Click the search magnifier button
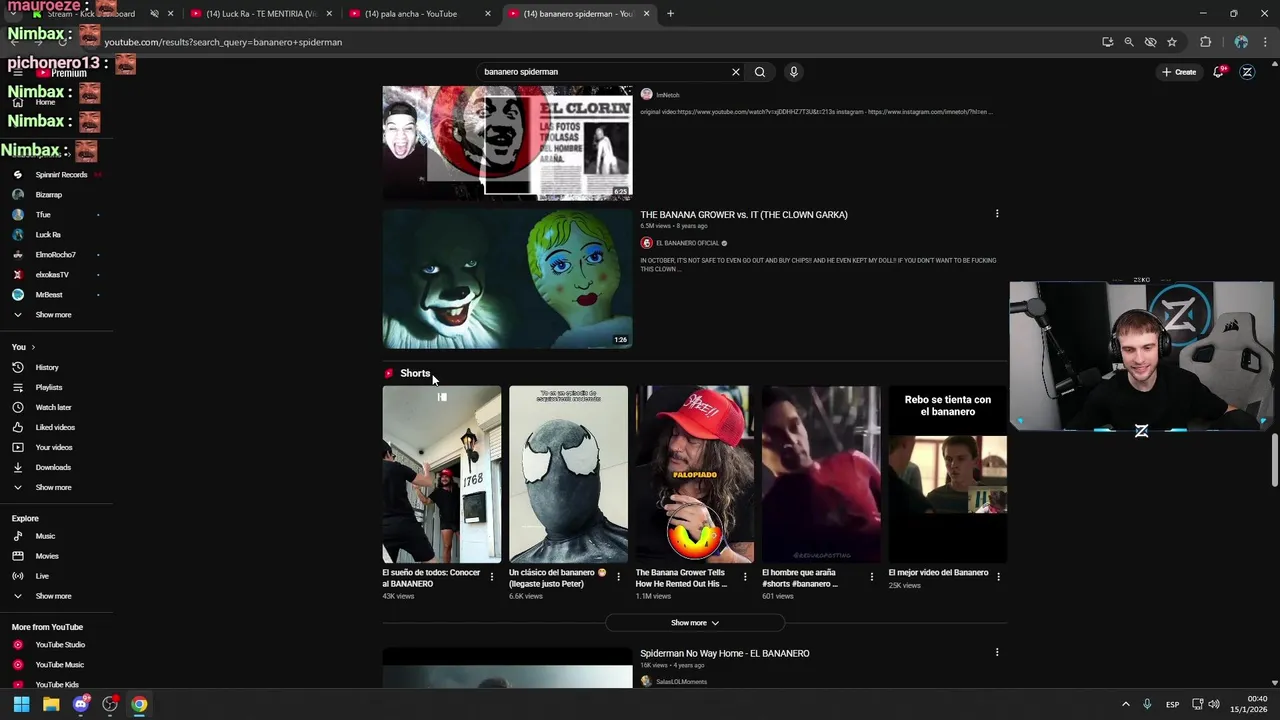This screenshot has height=720, width=1280. click(x=760, y=72)
